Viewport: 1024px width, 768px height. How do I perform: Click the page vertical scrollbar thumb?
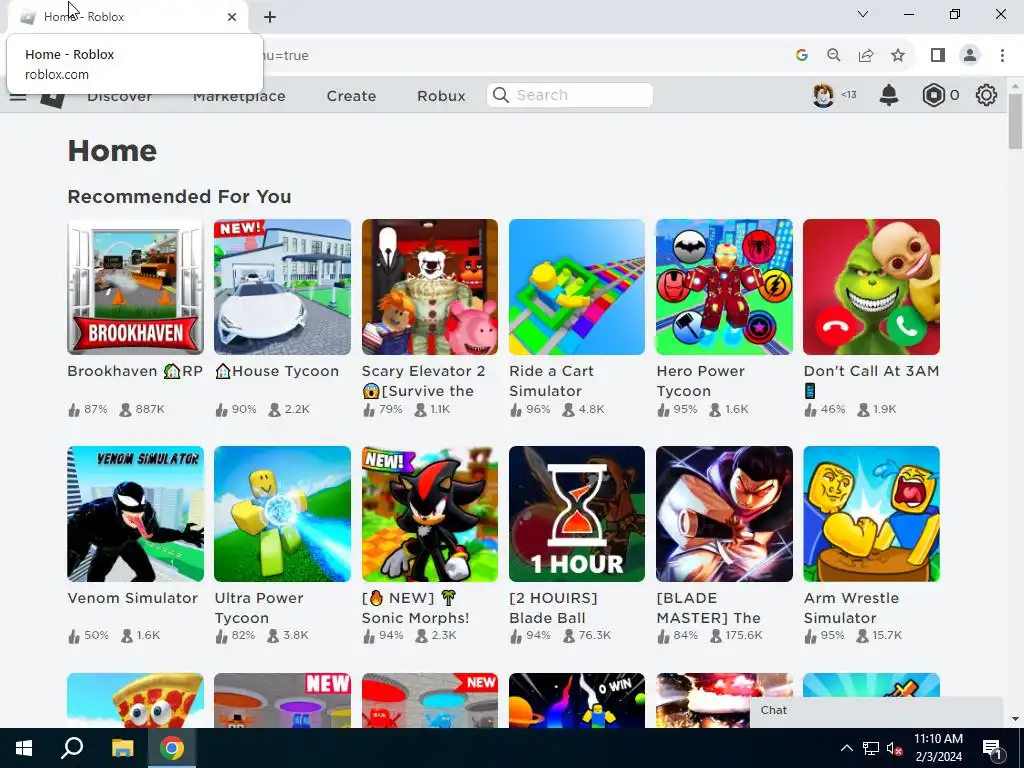pos(1015,121)
